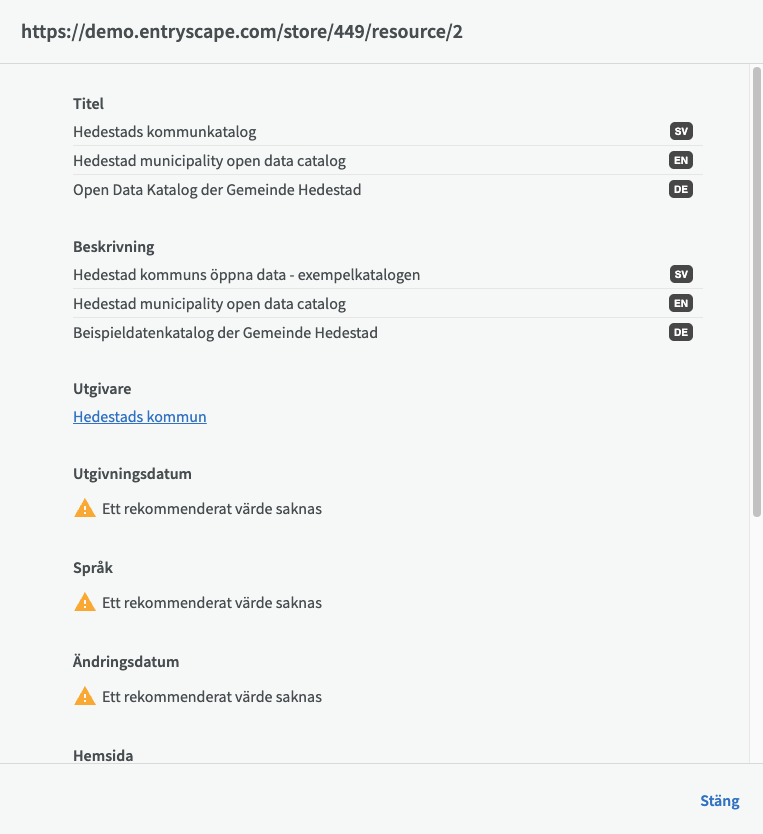This screenshot has width=763, height=834.
Task: Click the EN language badge in Titel section
Action: click(x=681, y=160)
